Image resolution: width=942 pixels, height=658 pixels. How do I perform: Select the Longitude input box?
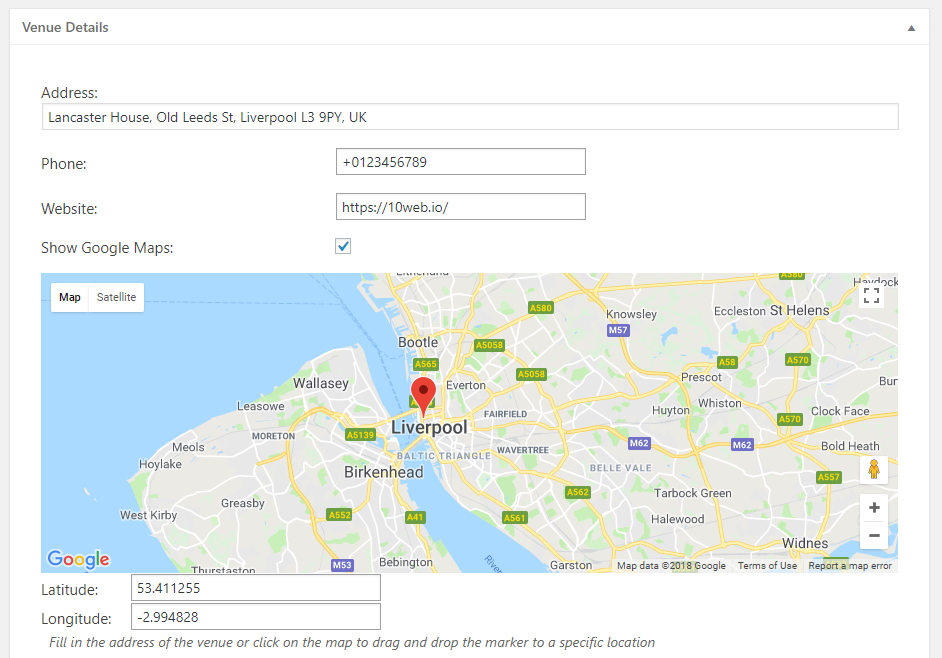pos(255,617)
